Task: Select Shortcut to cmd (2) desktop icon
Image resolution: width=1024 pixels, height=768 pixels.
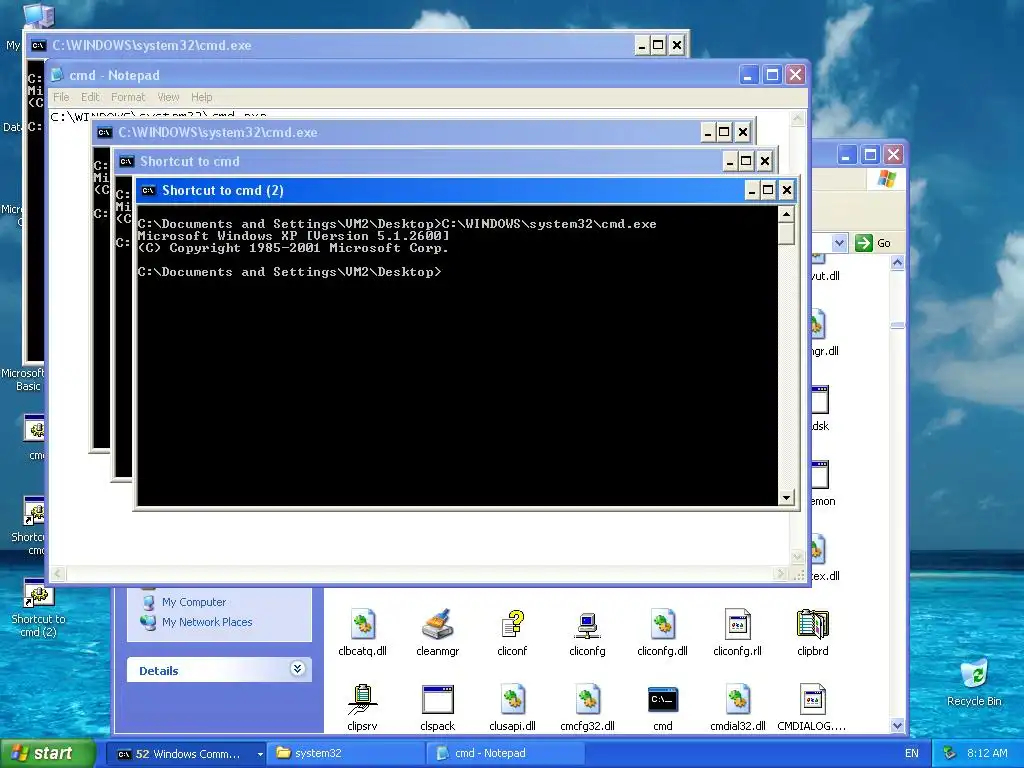Action: point(39,594)
